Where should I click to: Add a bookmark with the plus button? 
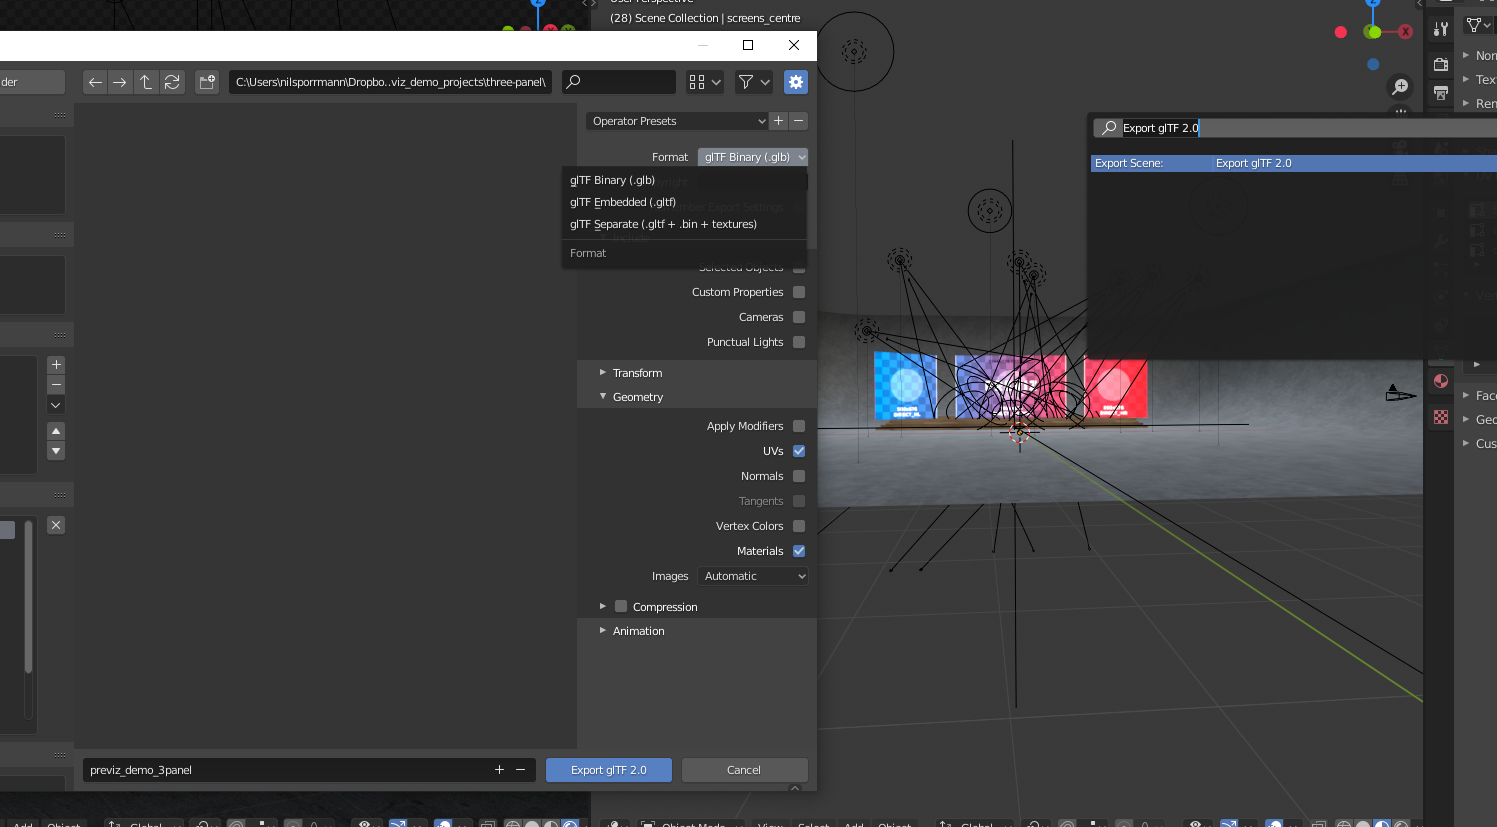(56, 365)
